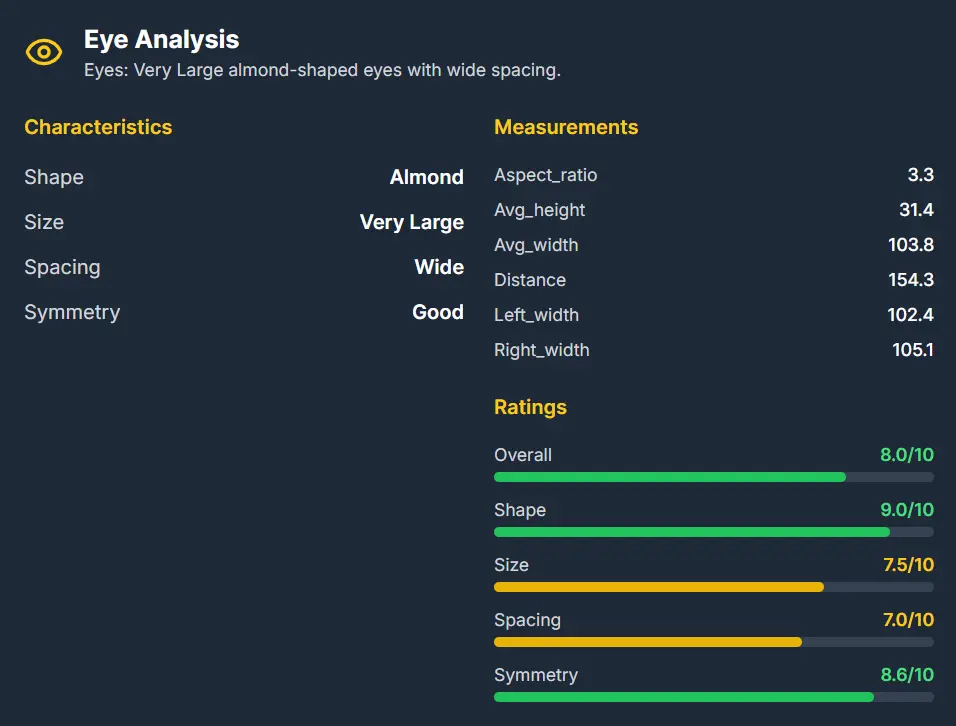The height and width of the screenshot is (726, 956).
Task: Open the Measurements section header
Action: point(566,127)
